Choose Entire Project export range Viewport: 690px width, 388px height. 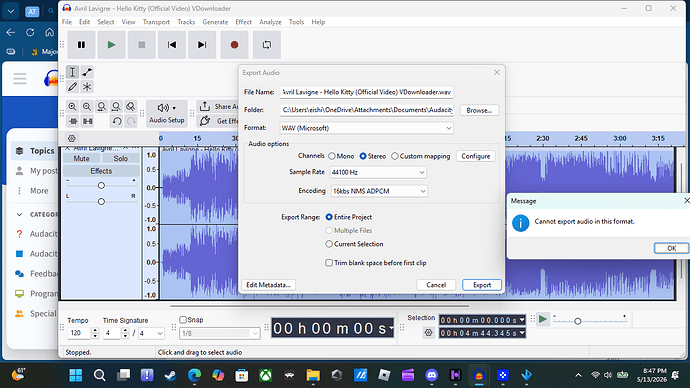[329, 217]
